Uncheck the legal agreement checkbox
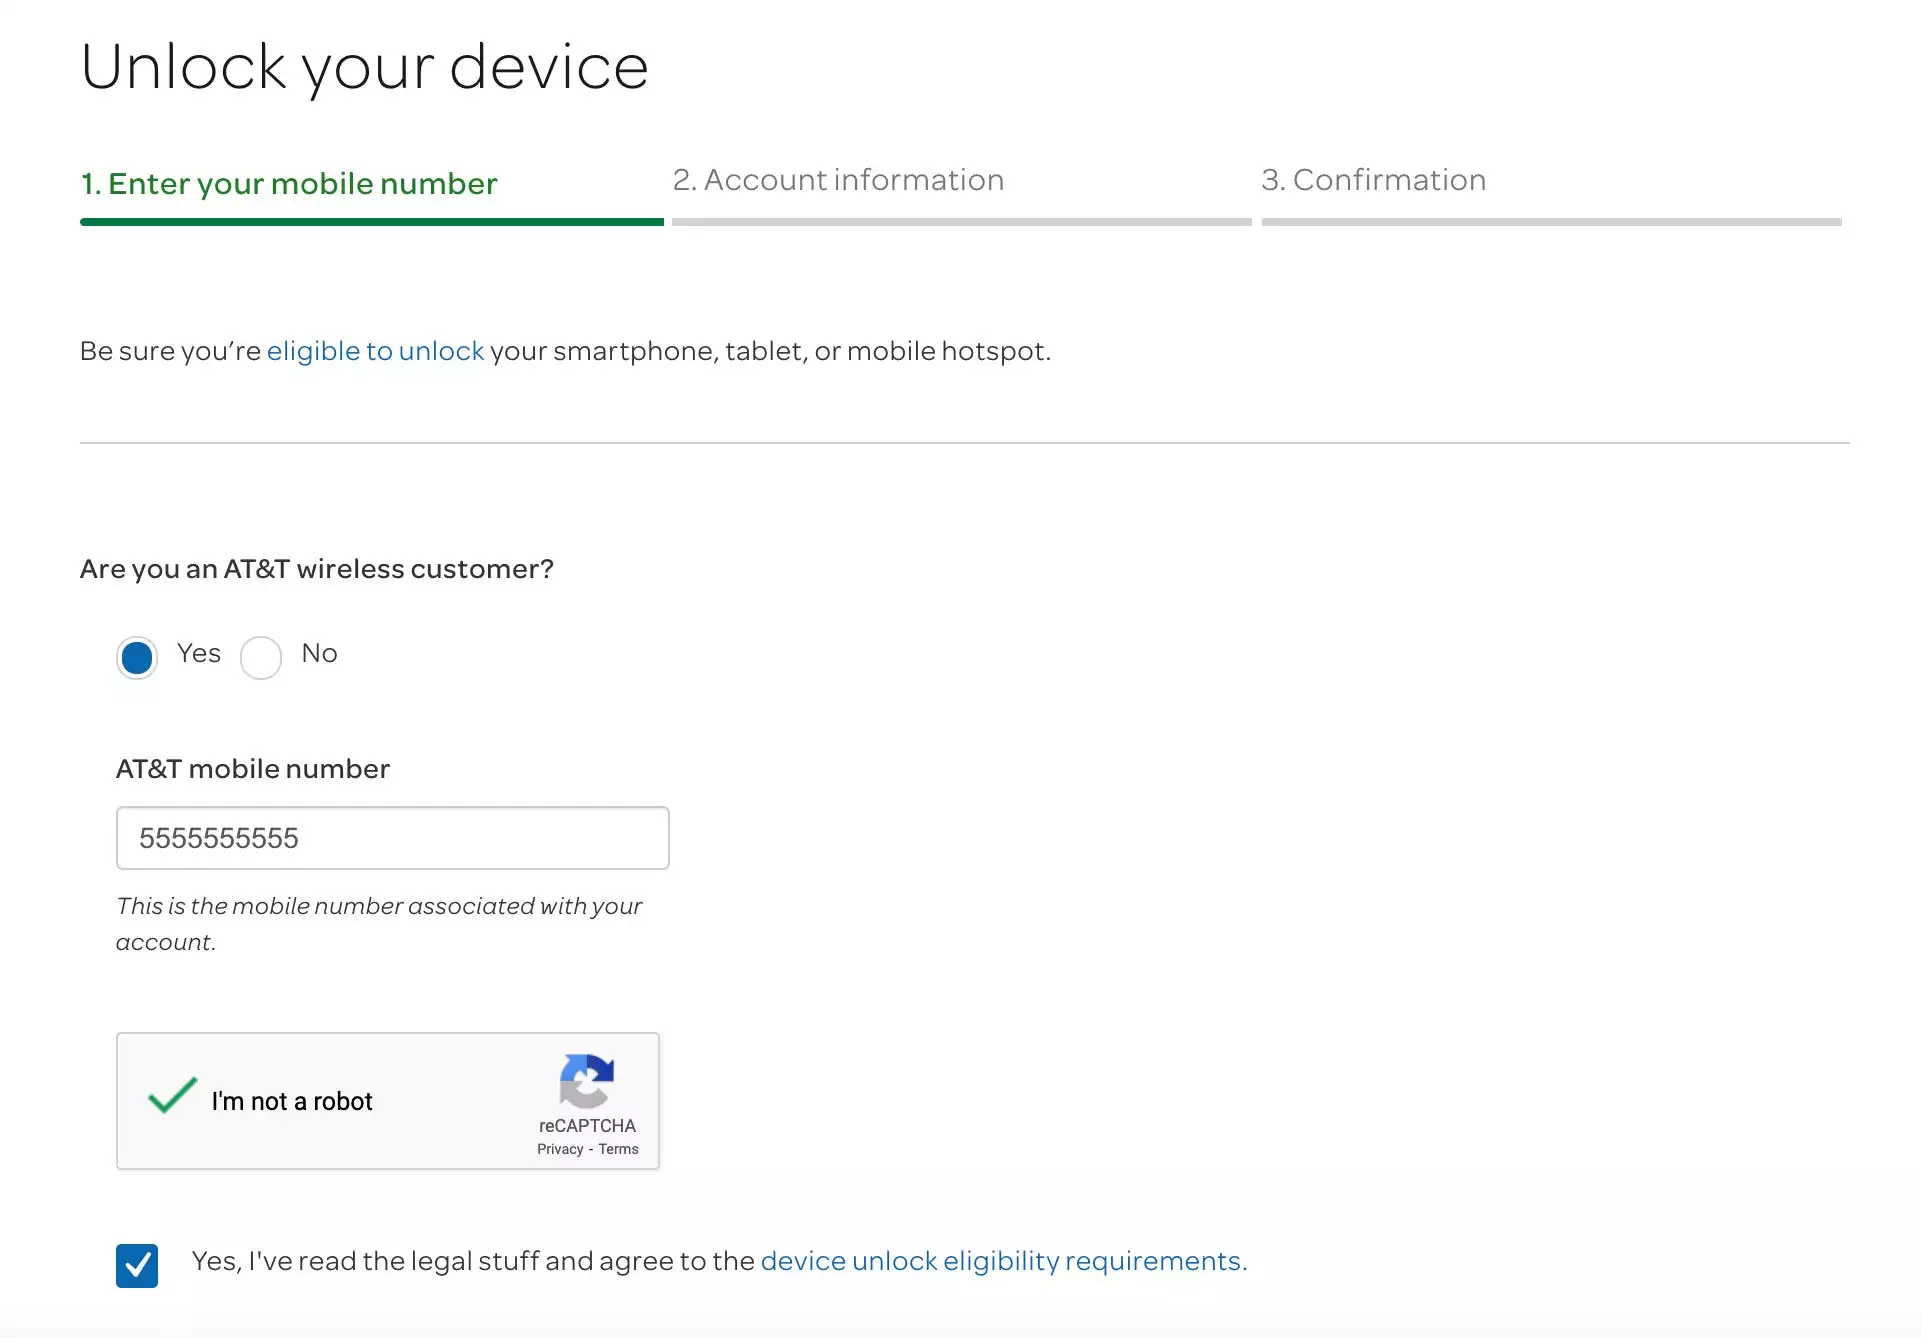Viewport: 1921px width, 1338px height. (137, 1265)
